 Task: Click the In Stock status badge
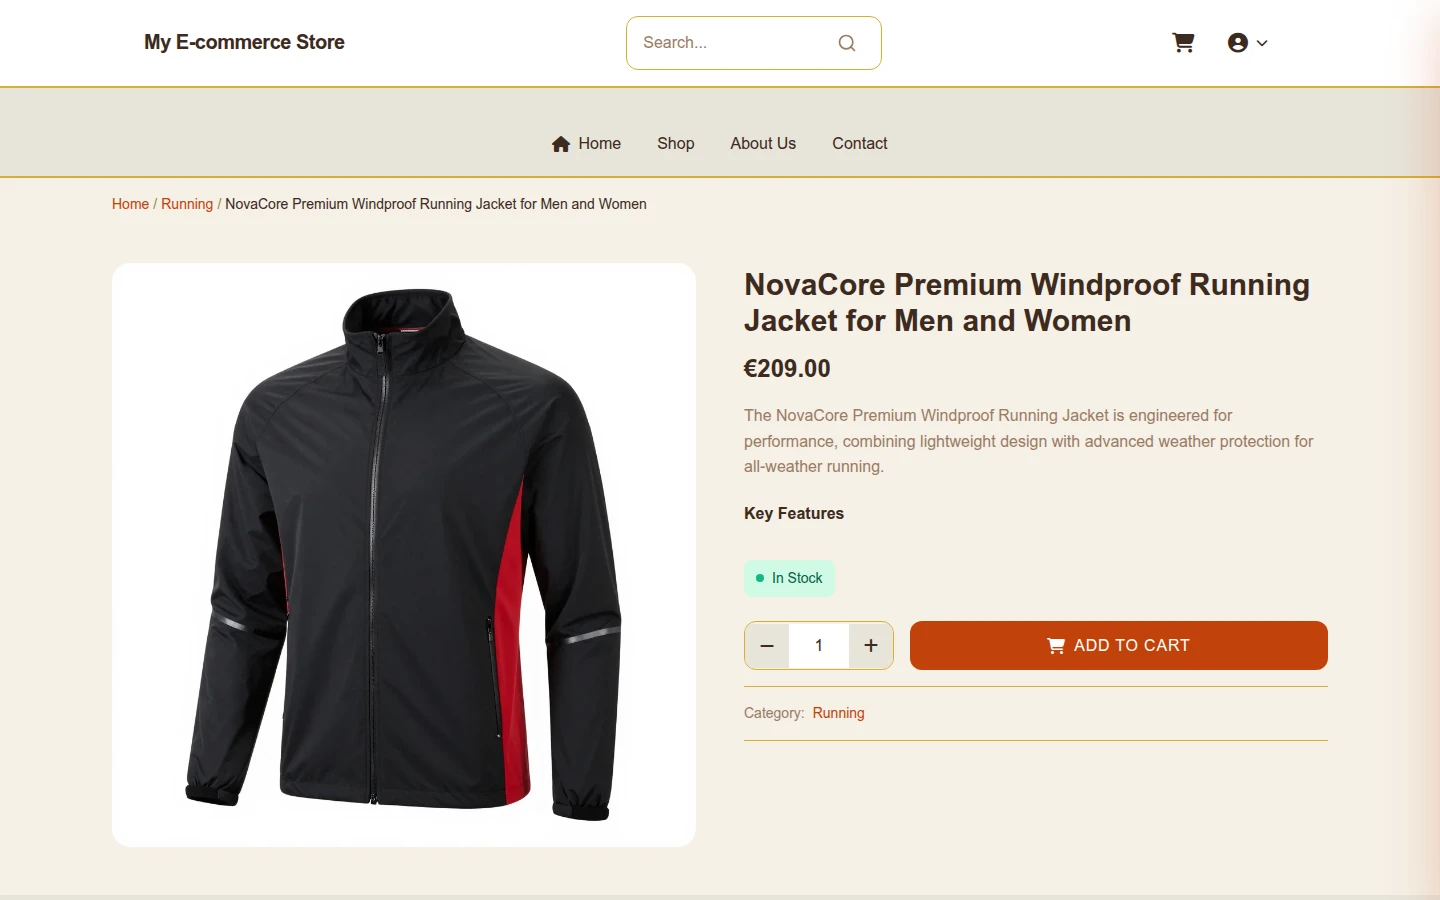tap(789, 578)
